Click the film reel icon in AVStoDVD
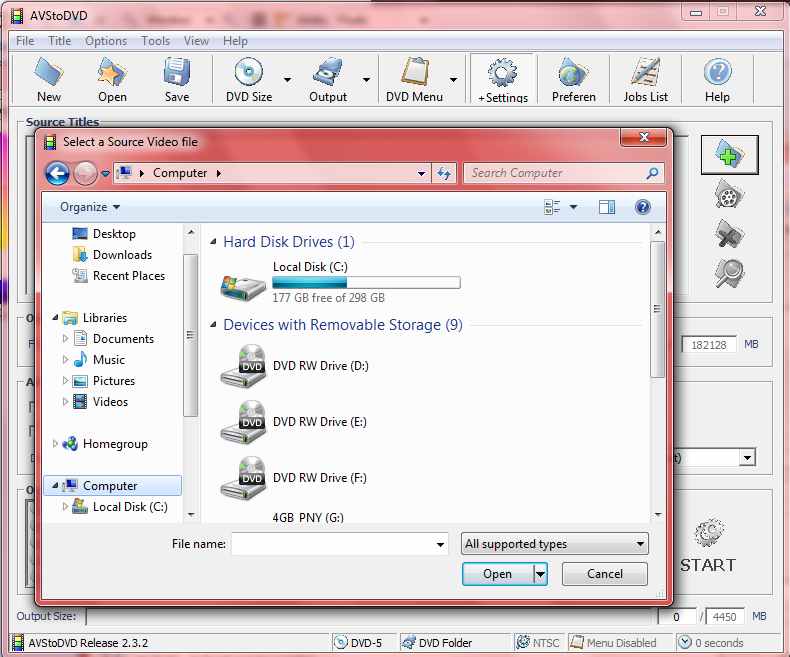Viewport: 790px width, 657px height. (x=729, y=194)
